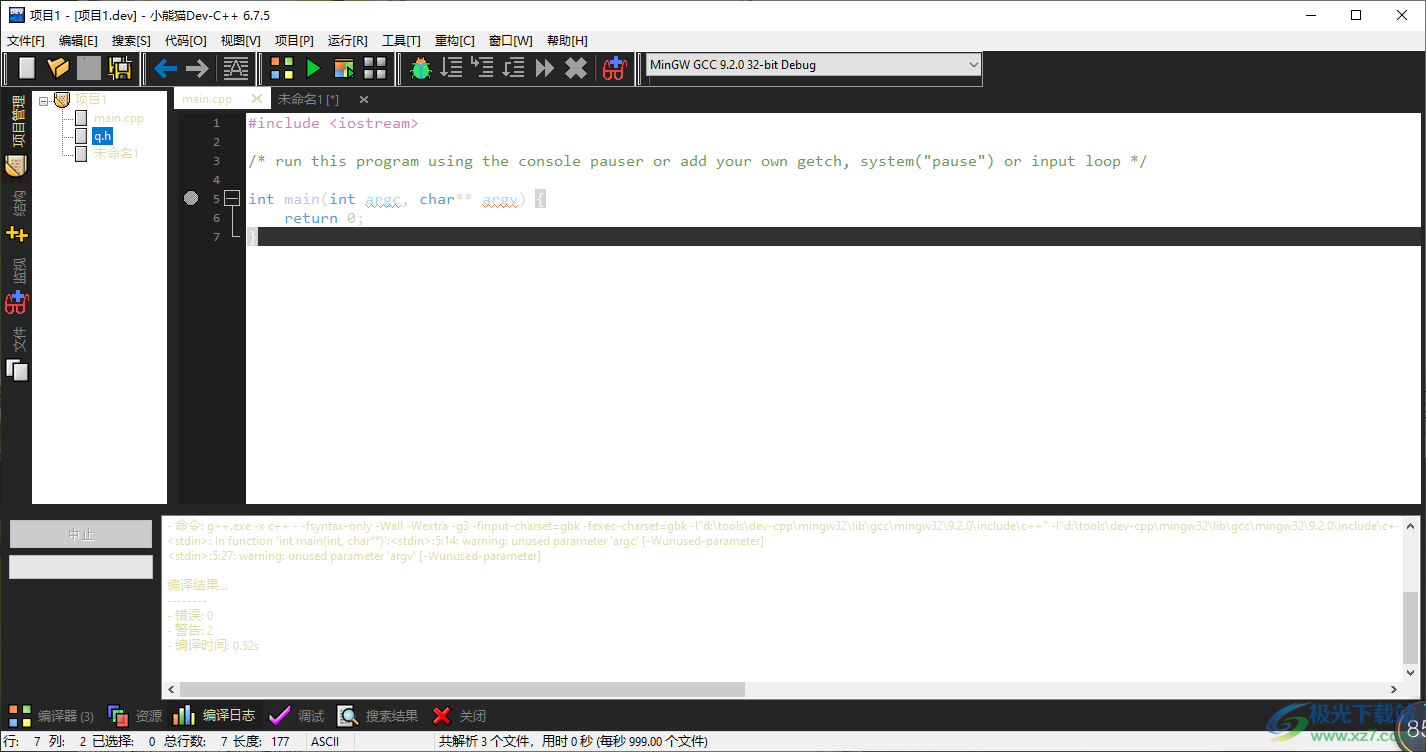Open the 运行[R] menu
1426x752 pixels.
pos(347,41)
